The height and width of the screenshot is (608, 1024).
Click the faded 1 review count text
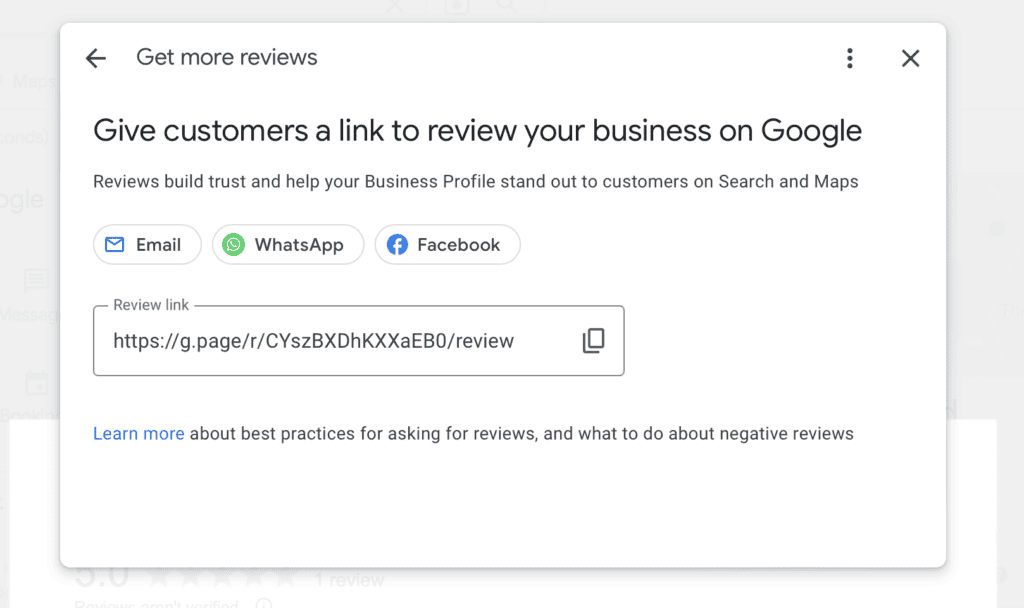pyautogui.click(x=349, y=580)
